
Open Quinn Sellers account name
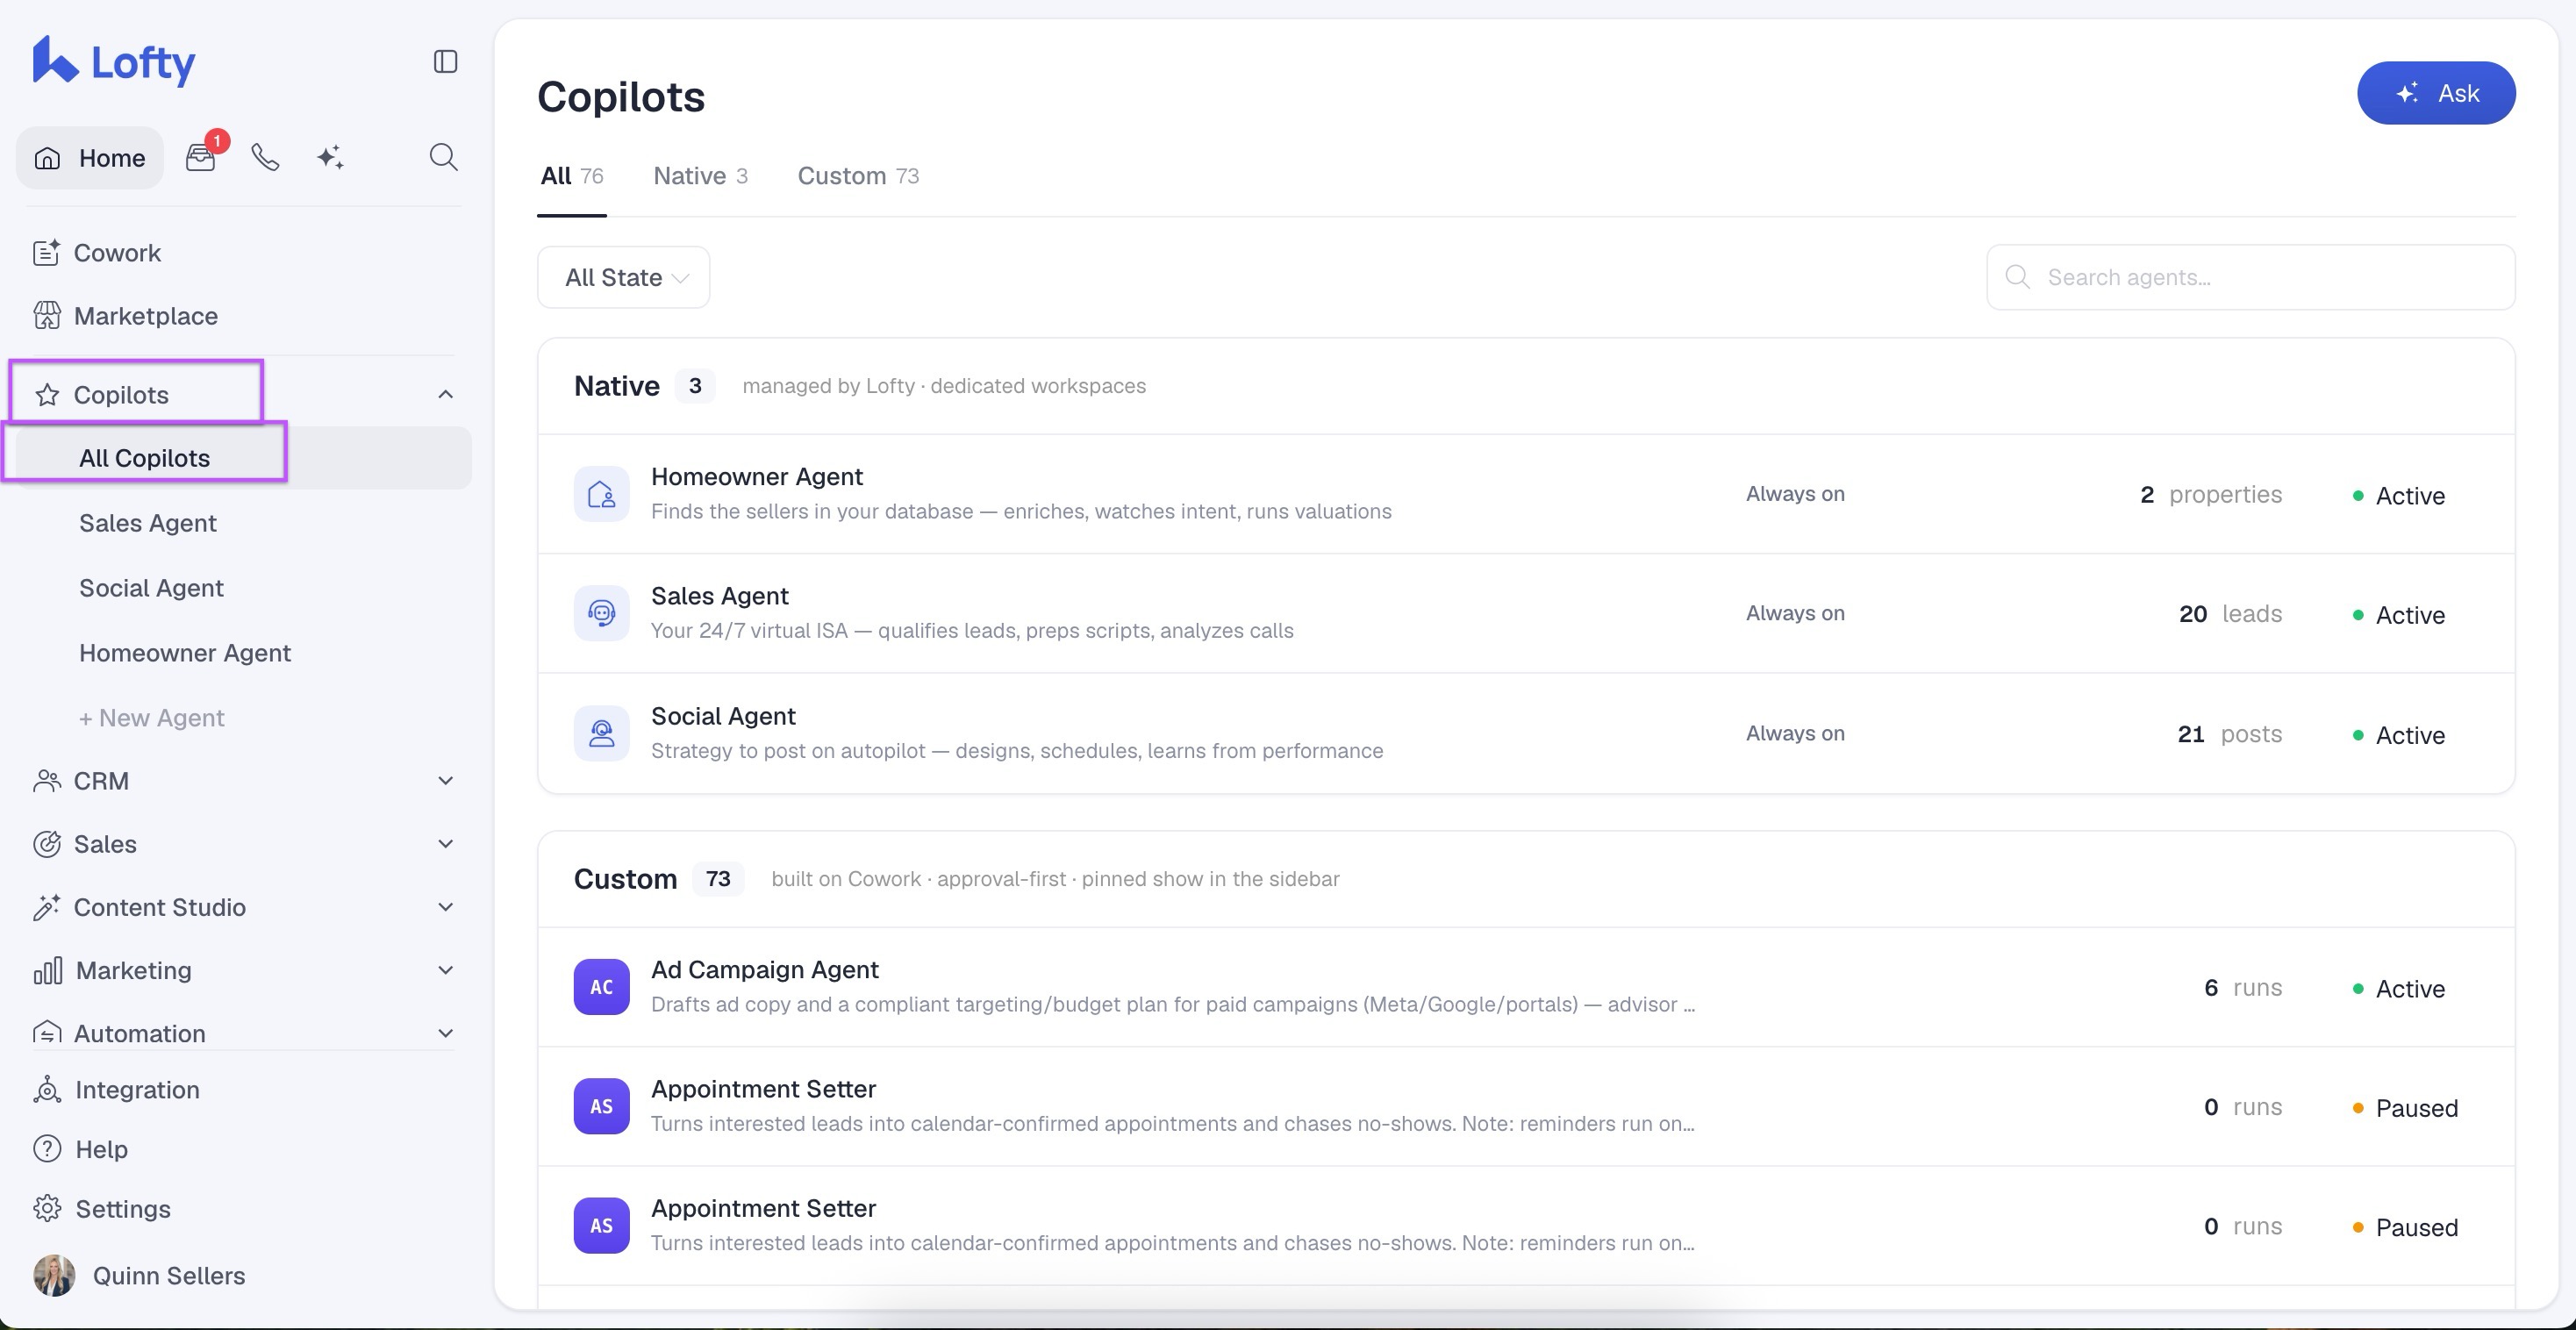[169, 1276]
